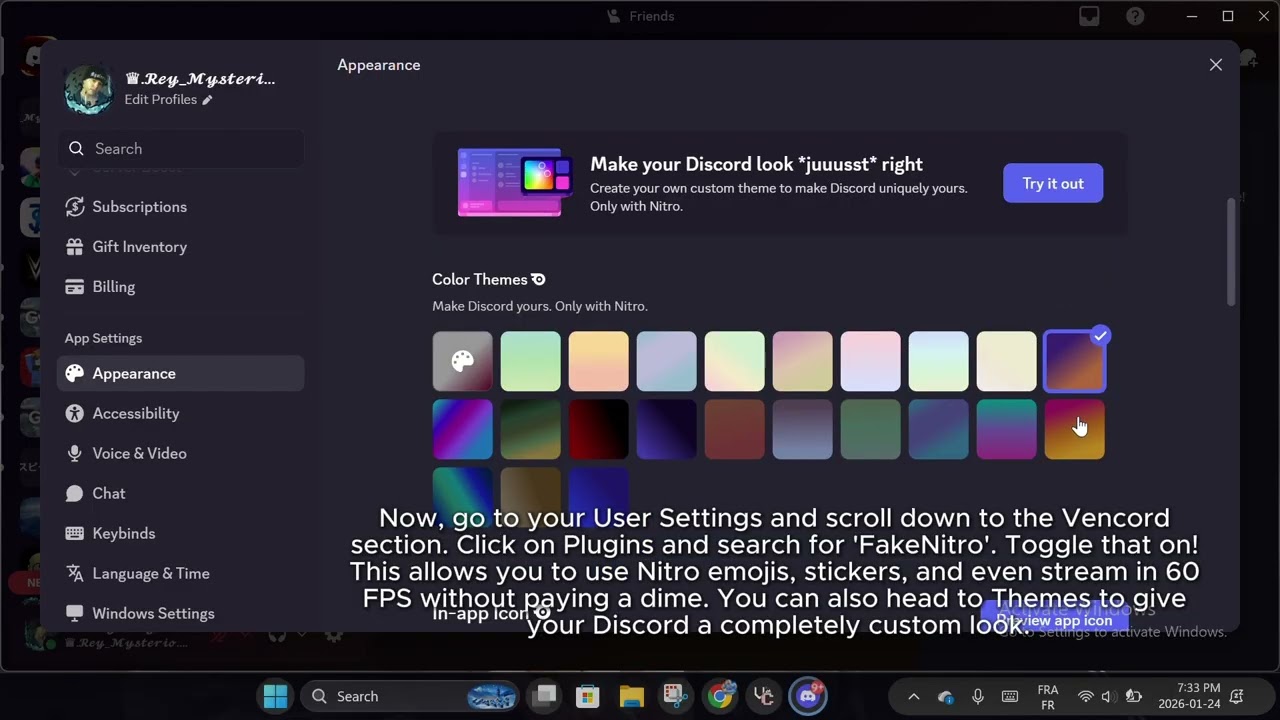
Task: Click the Billing card icon
Action: pos(74,287)
